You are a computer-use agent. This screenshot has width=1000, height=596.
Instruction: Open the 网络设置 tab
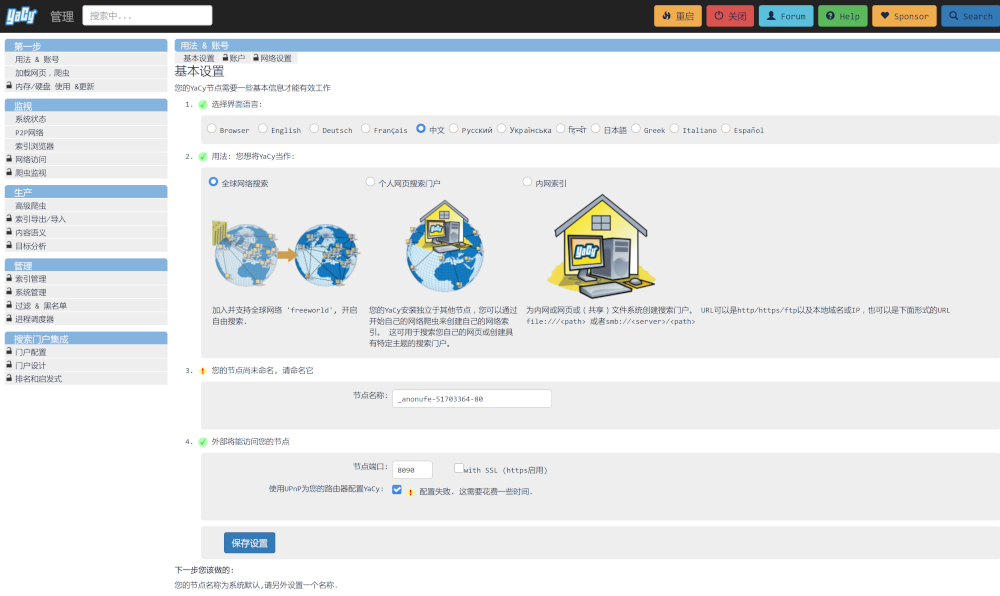[x=271, y=58]
